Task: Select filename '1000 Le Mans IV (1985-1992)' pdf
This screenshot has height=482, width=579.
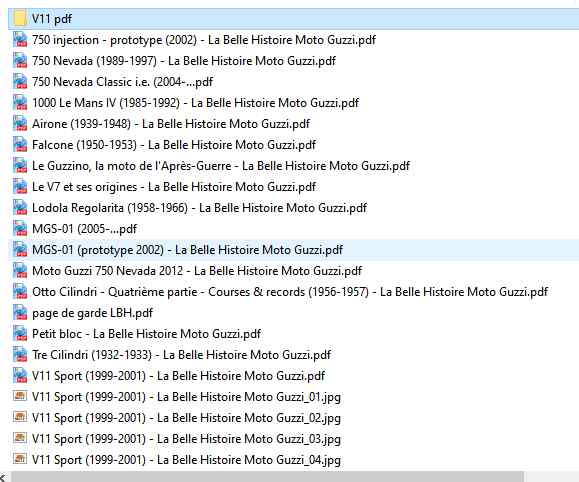Action: coord(195,103)
